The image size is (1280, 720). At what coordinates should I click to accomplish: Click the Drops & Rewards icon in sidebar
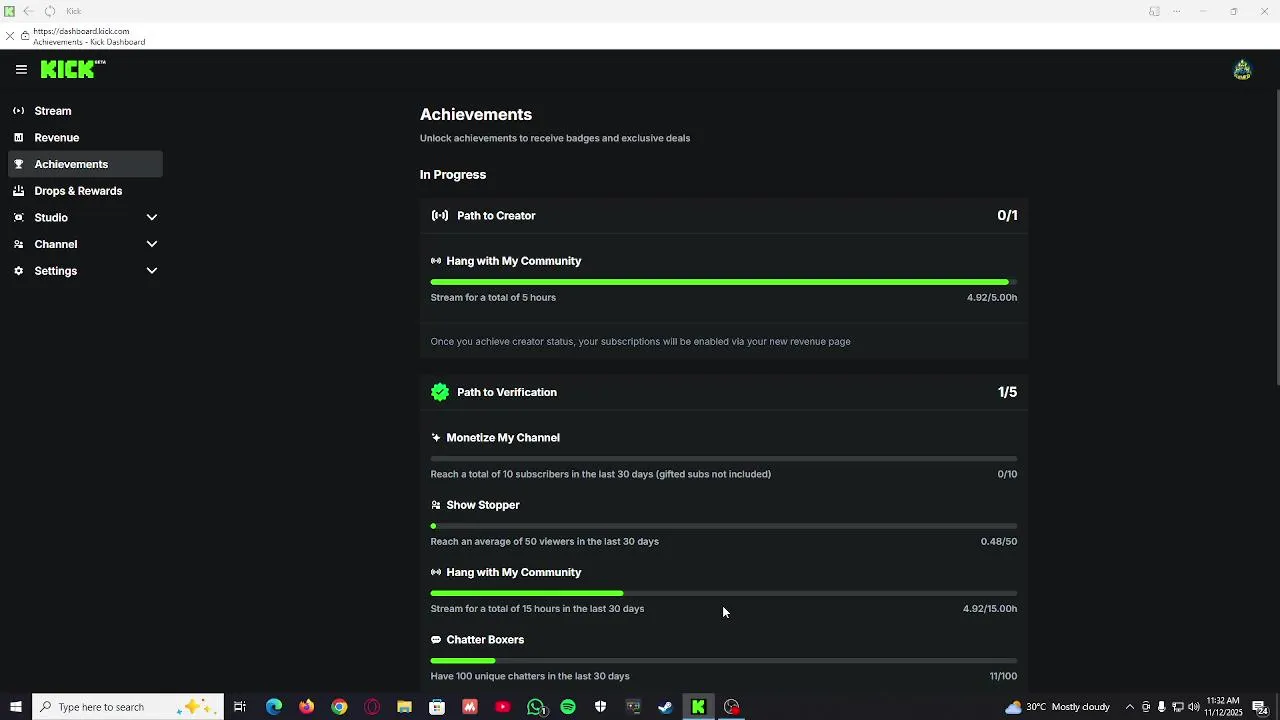tap(19, 191)
